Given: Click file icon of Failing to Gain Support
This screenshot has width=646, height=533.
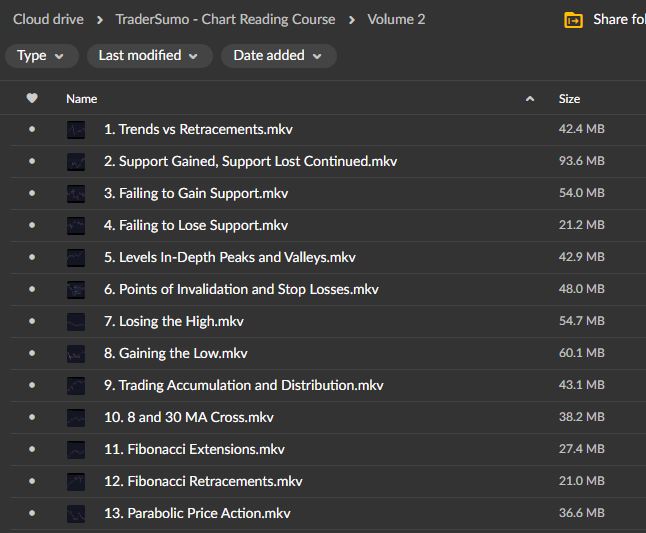Looking at the screenshot, I should (x=76, y=193).
